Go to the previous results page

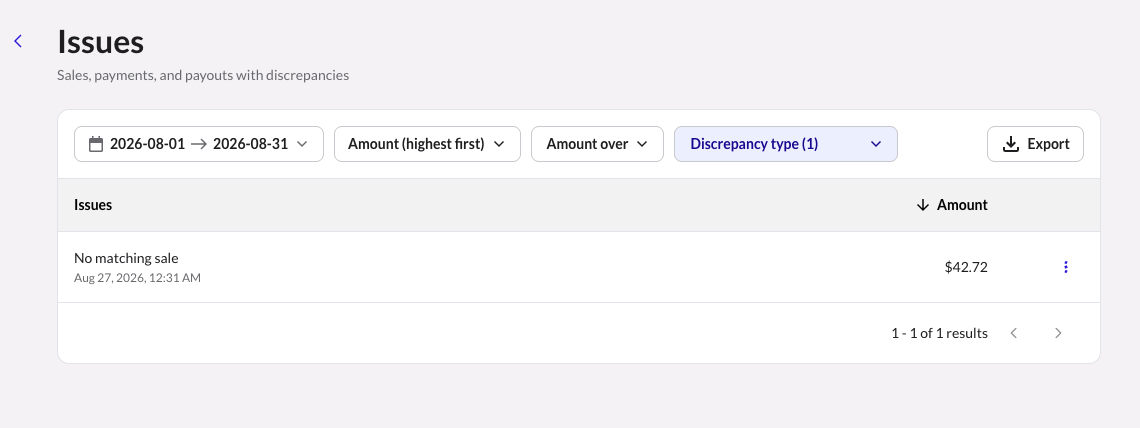(1014, 333)
